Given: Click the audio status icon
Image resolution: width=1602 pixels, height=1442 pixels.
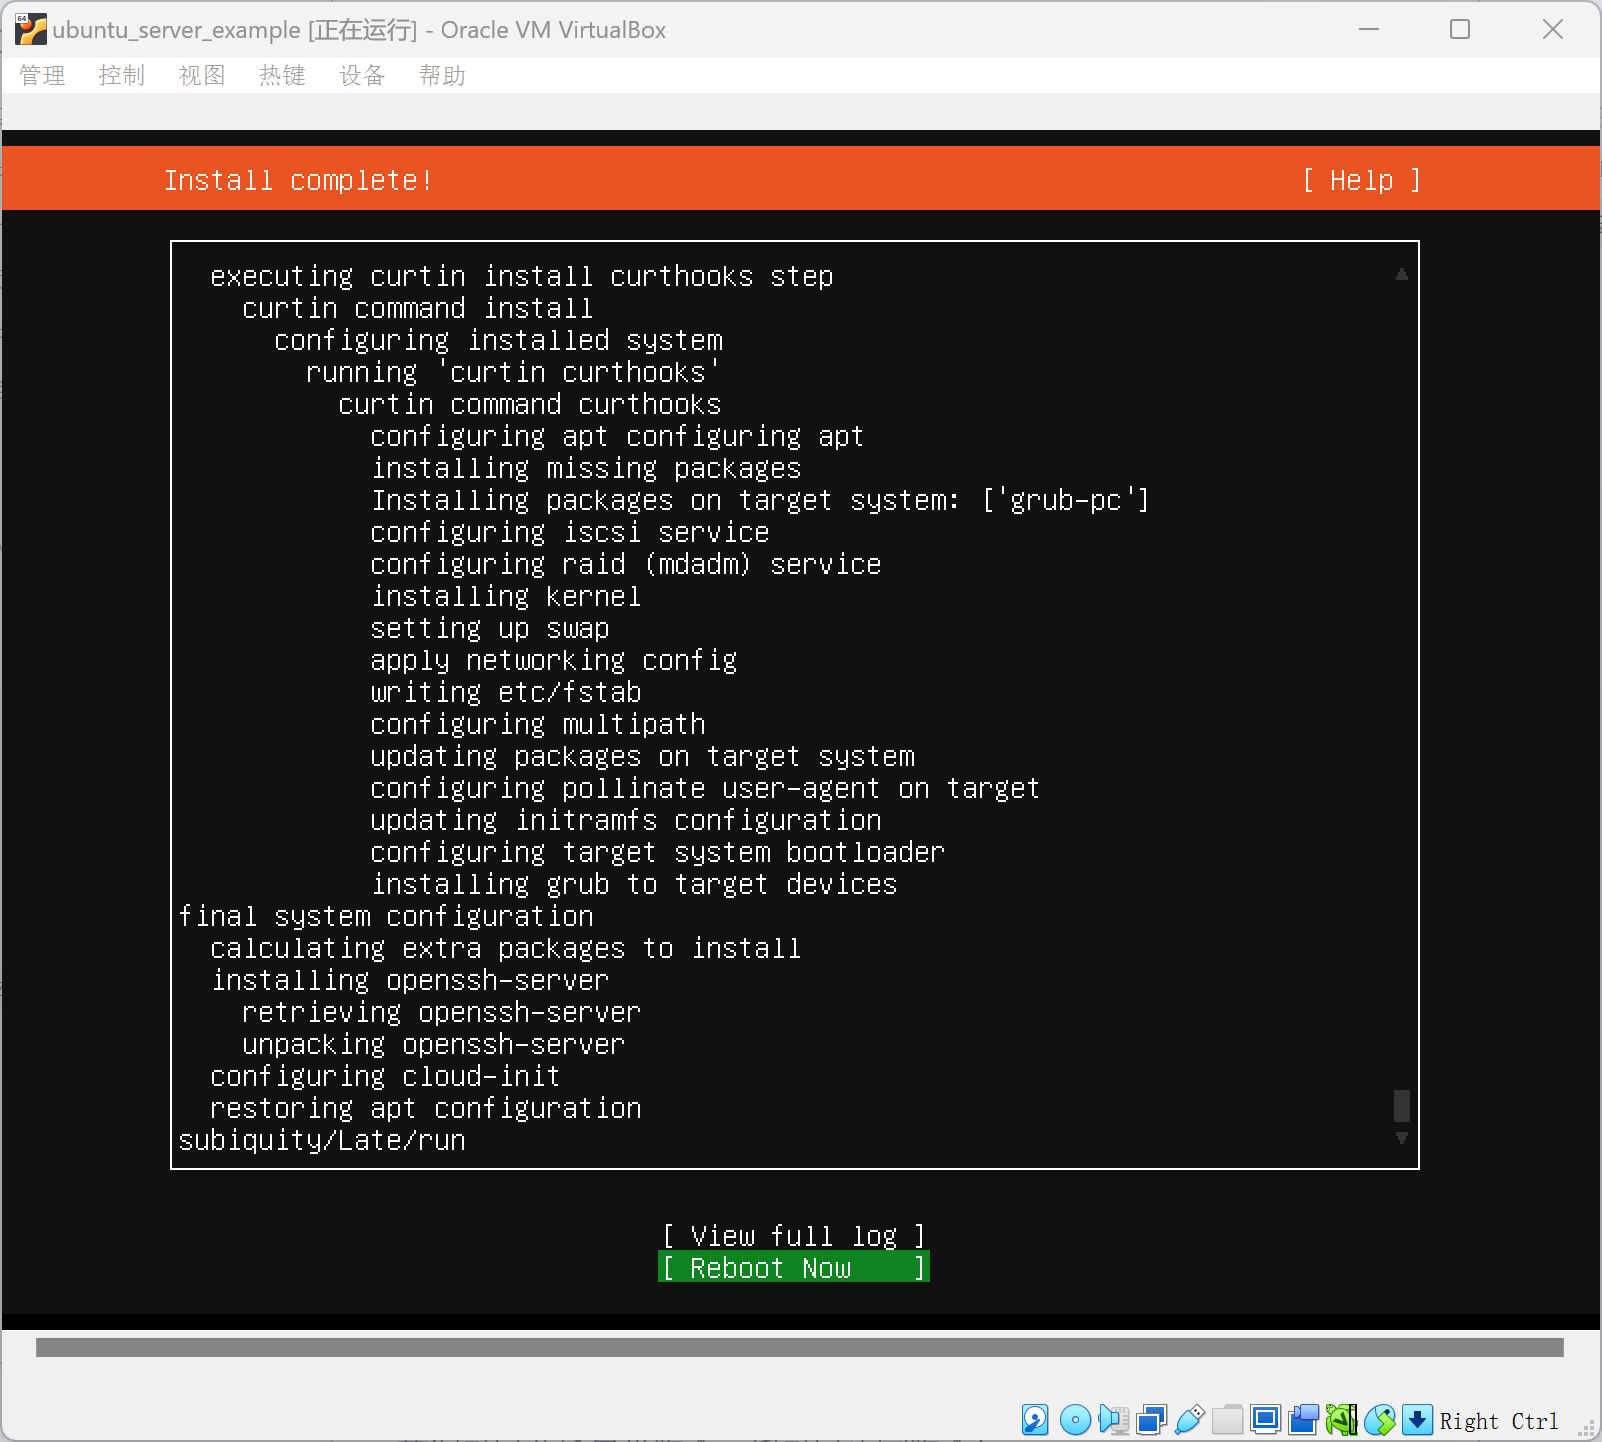Looking at the screenshot, I should coord(1113,1420).
